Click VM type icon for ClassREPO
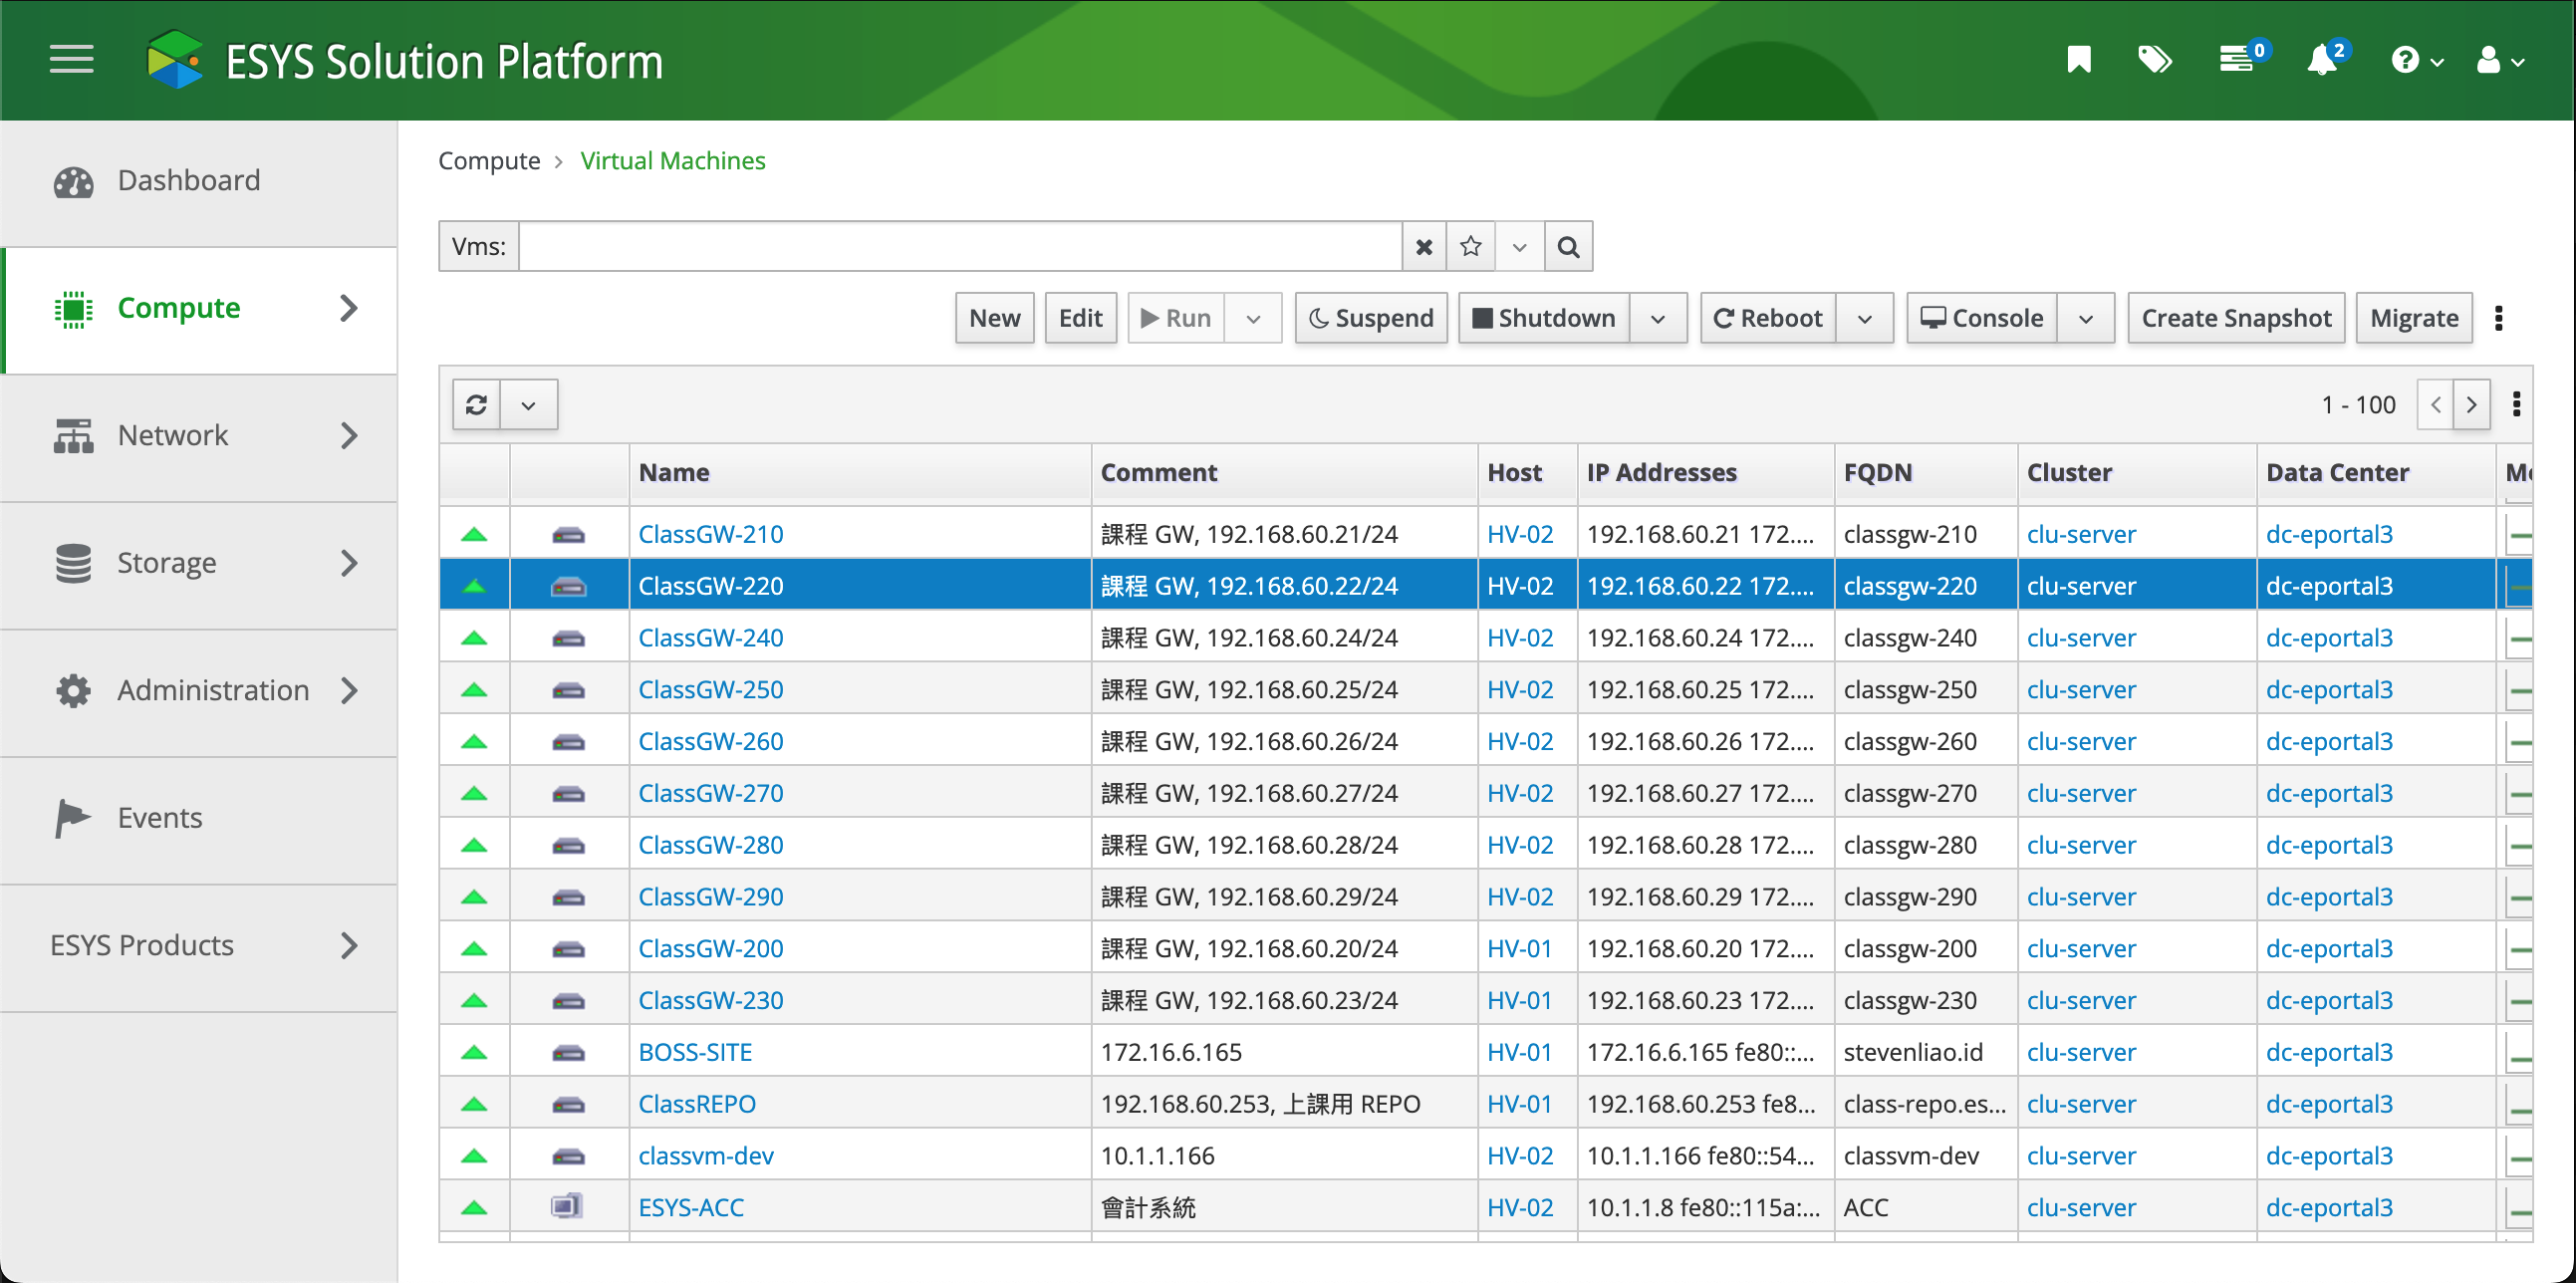Viewport: 2576px width, 1283px height. pos(568,1104)
